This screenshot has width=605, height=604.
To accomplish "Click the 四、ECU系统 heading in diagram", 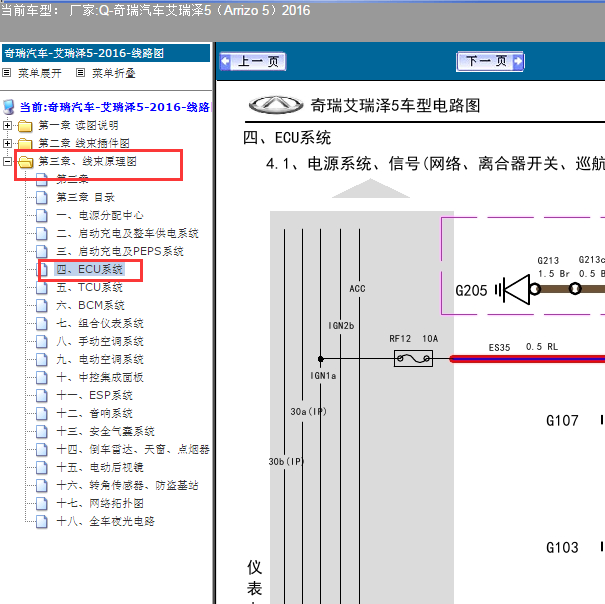I will [x=287, y=138].
